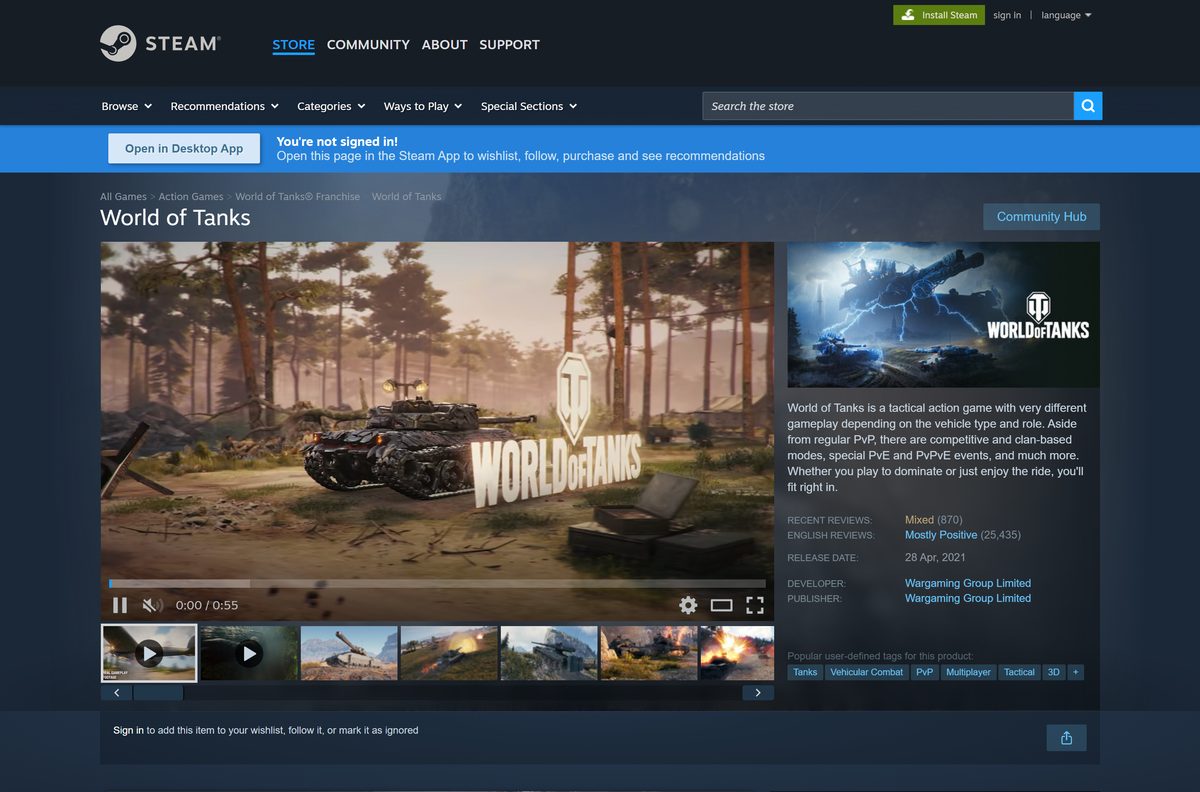Click the PvP tag
This screenshot has height=792, width=1200.
coord(924,672)
